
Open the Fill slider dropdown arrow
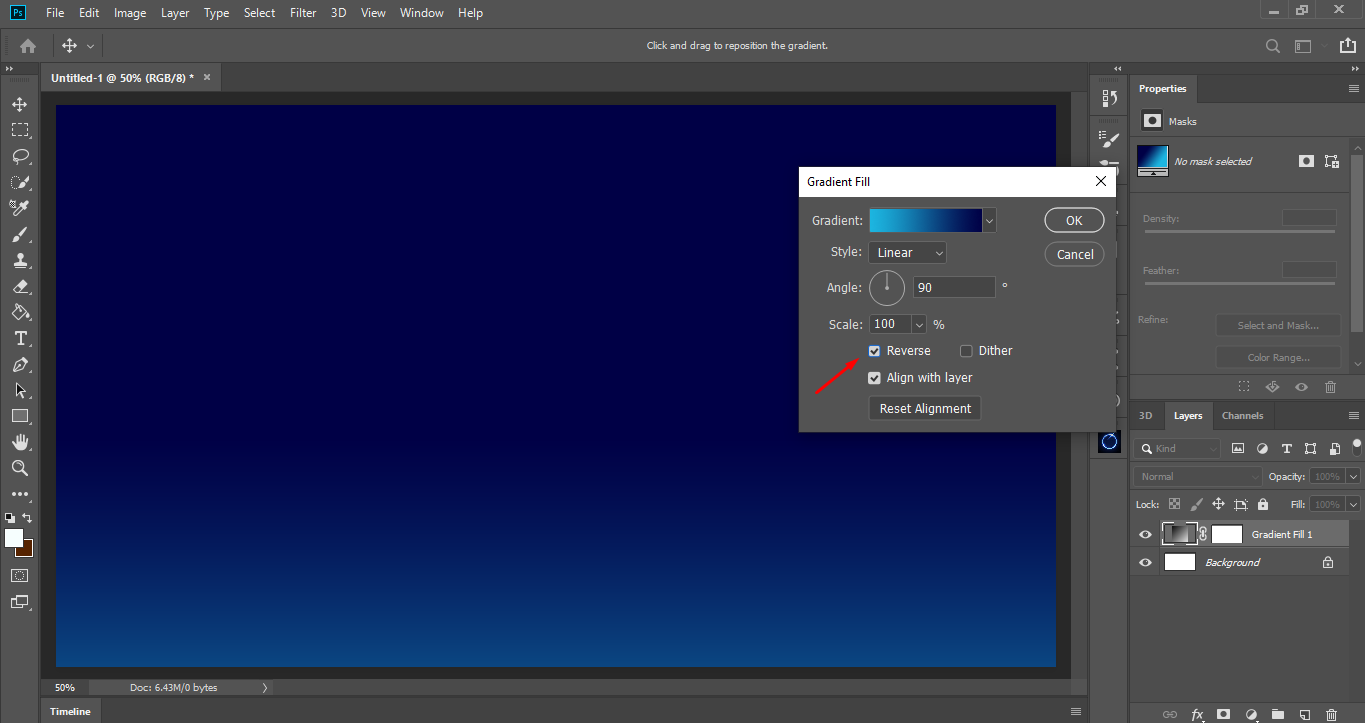(x=1353, y=505)
